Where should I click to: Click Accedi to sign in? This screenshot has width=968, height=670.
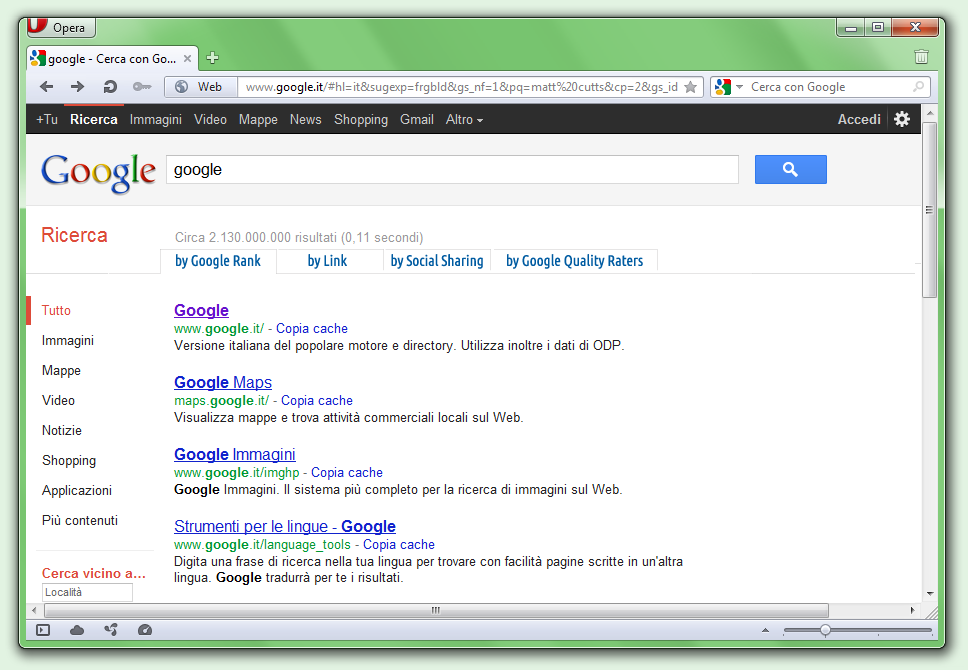[x=859, y=120]
